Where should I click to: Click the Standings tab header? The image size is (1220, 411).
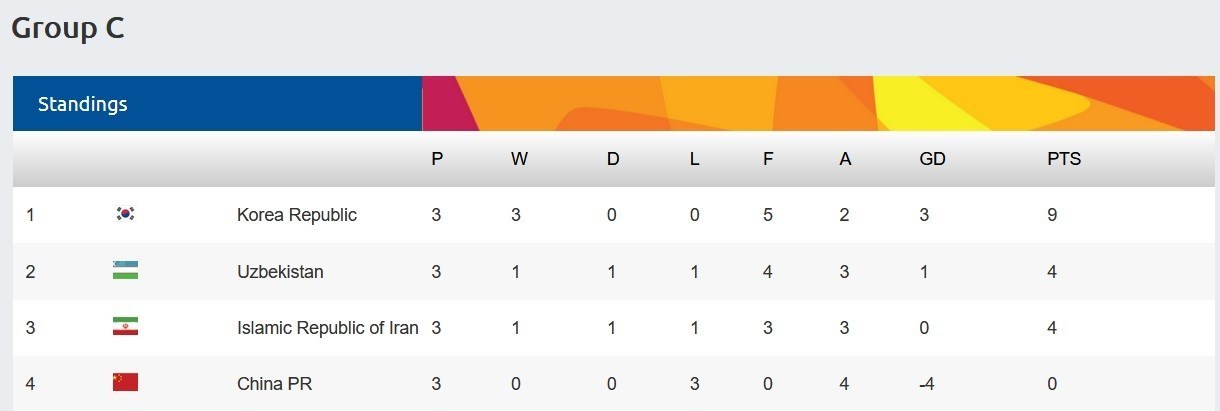pyautogui.click(x=83, y=104)
